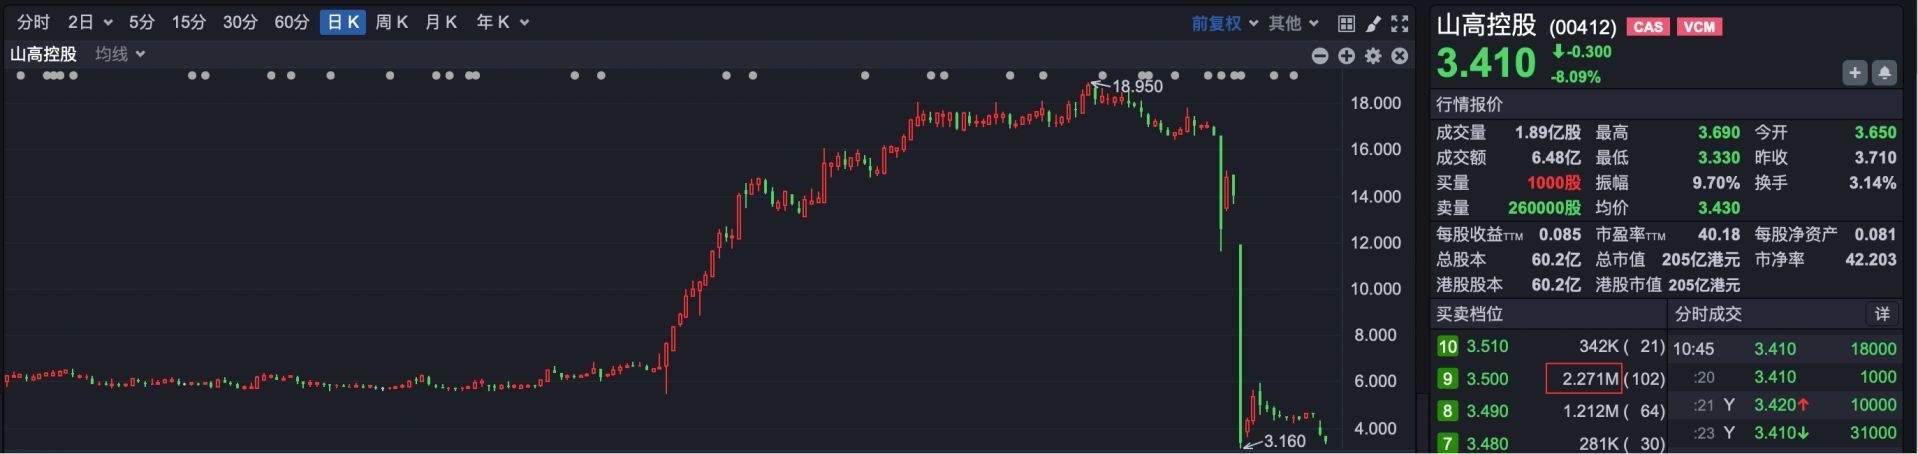Switch to 30分 interval
The height and width of the screenshot is (454, 1918).
tap(240, 22)
